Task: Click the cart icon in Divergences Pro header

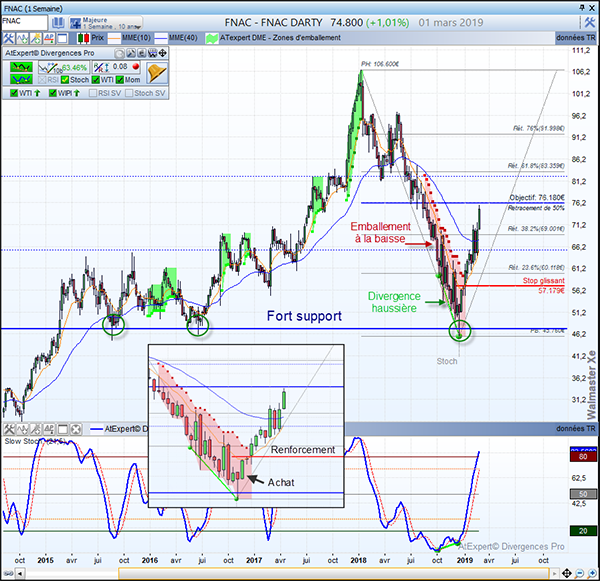Action: (x=152, y=53)
